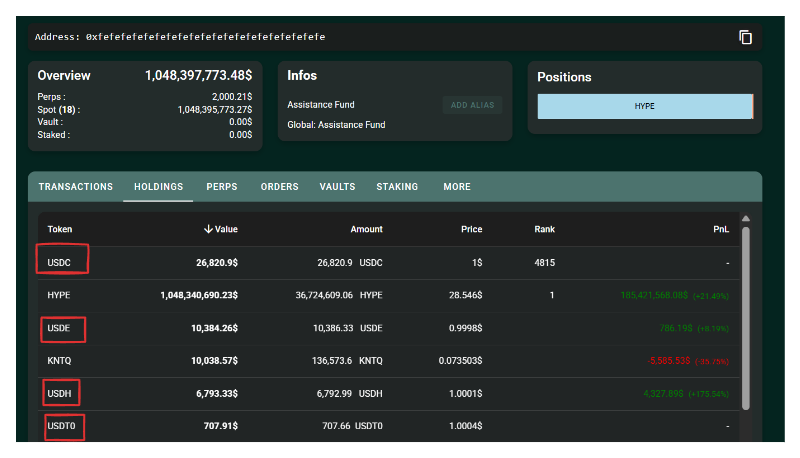Open the Transactions tab

click(76, 187)
